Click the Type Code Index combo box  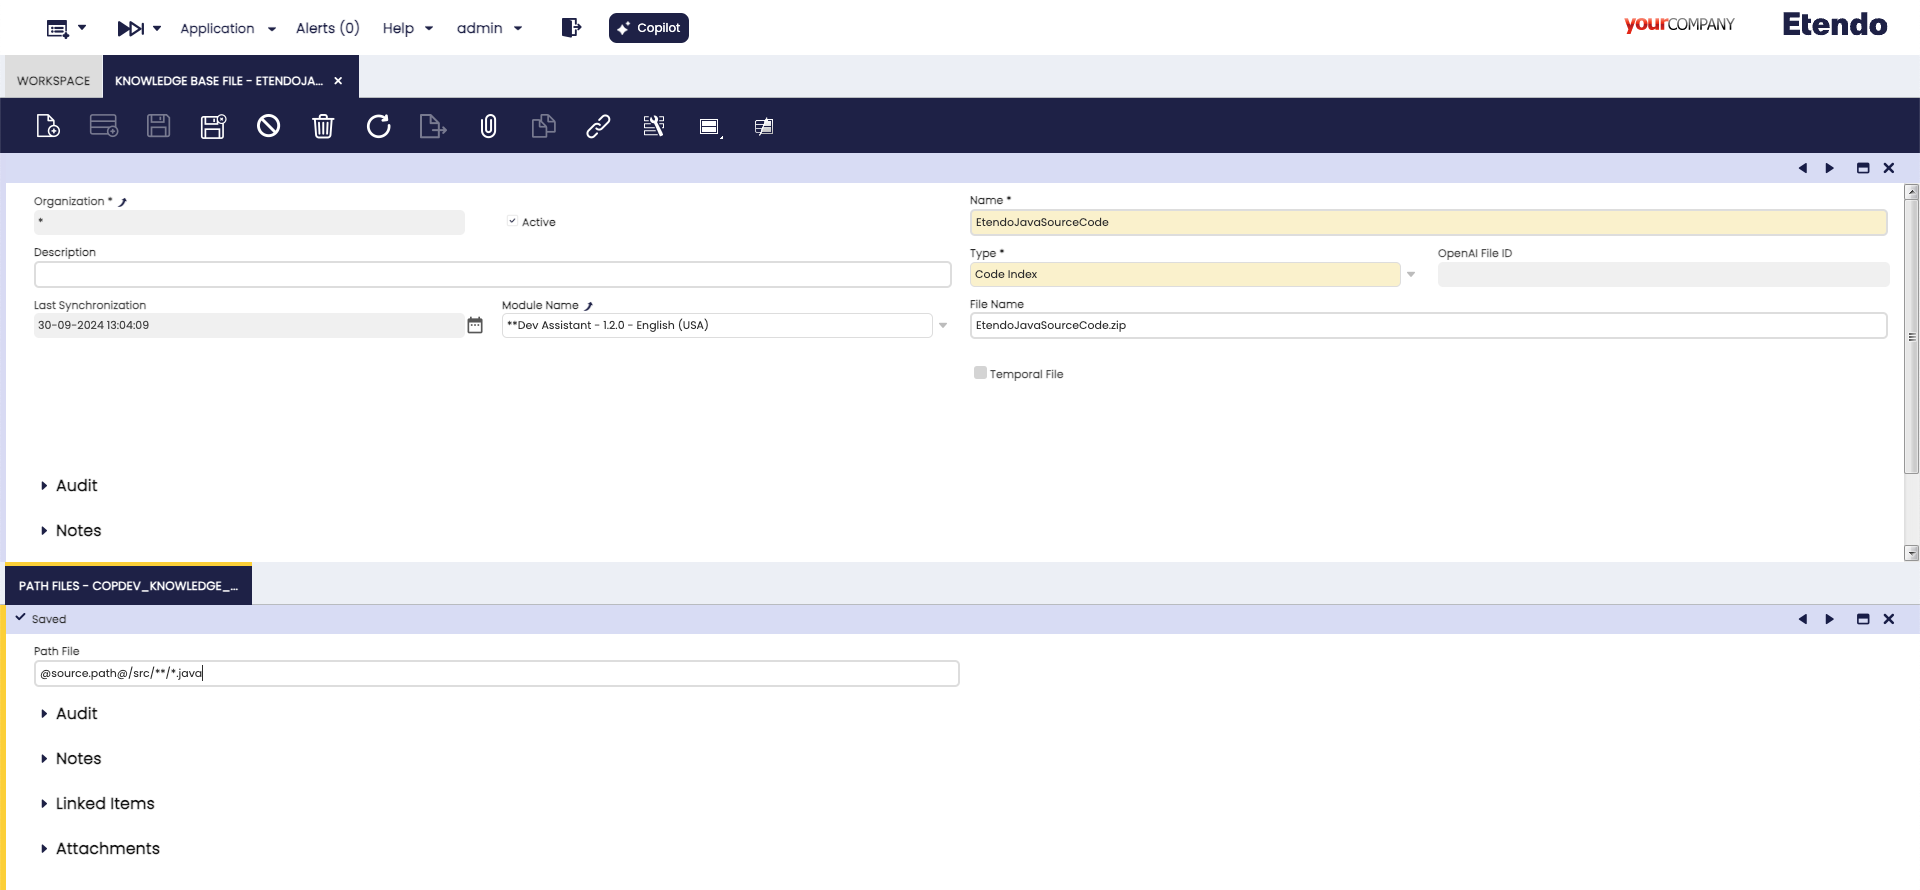point(1185,274)
